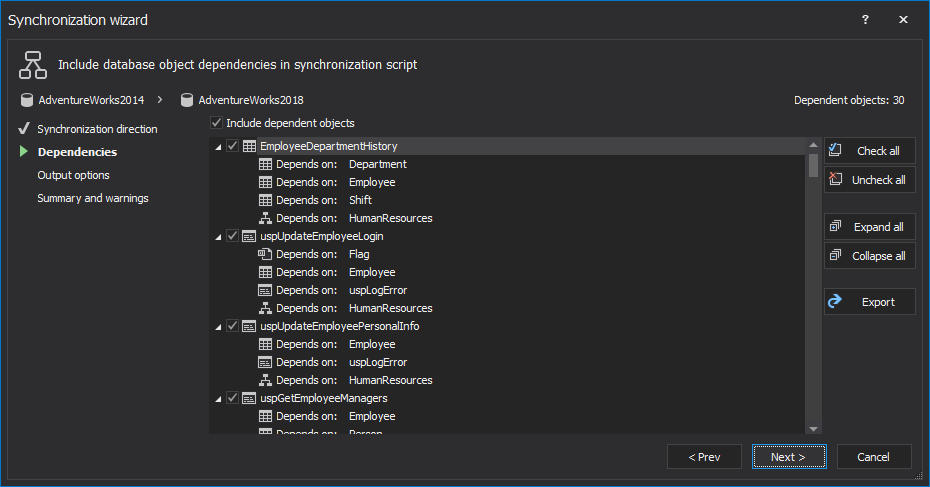Click the Uncheck all icon
The image size is (930, 487).
coord(836,180)
